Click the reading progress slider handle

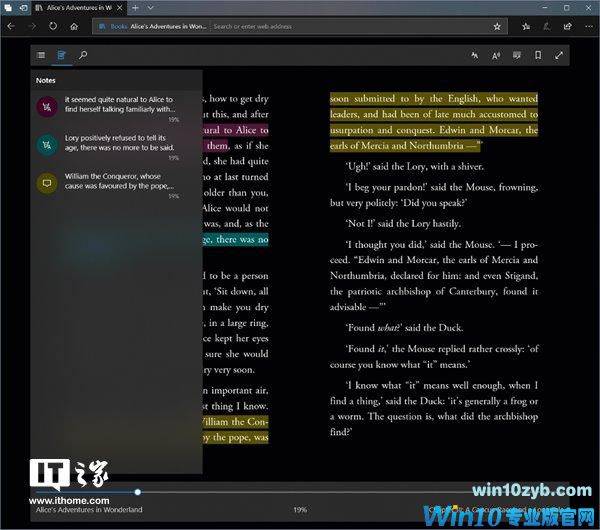coord(137,492)
